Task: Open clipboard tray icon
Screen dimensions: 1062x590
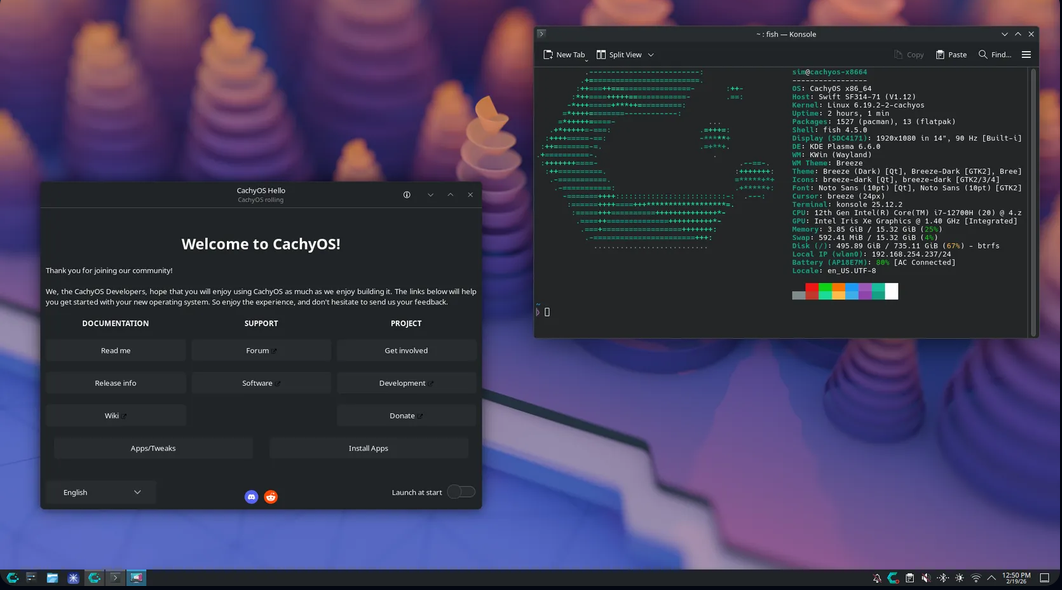Action: coord(910,578)
